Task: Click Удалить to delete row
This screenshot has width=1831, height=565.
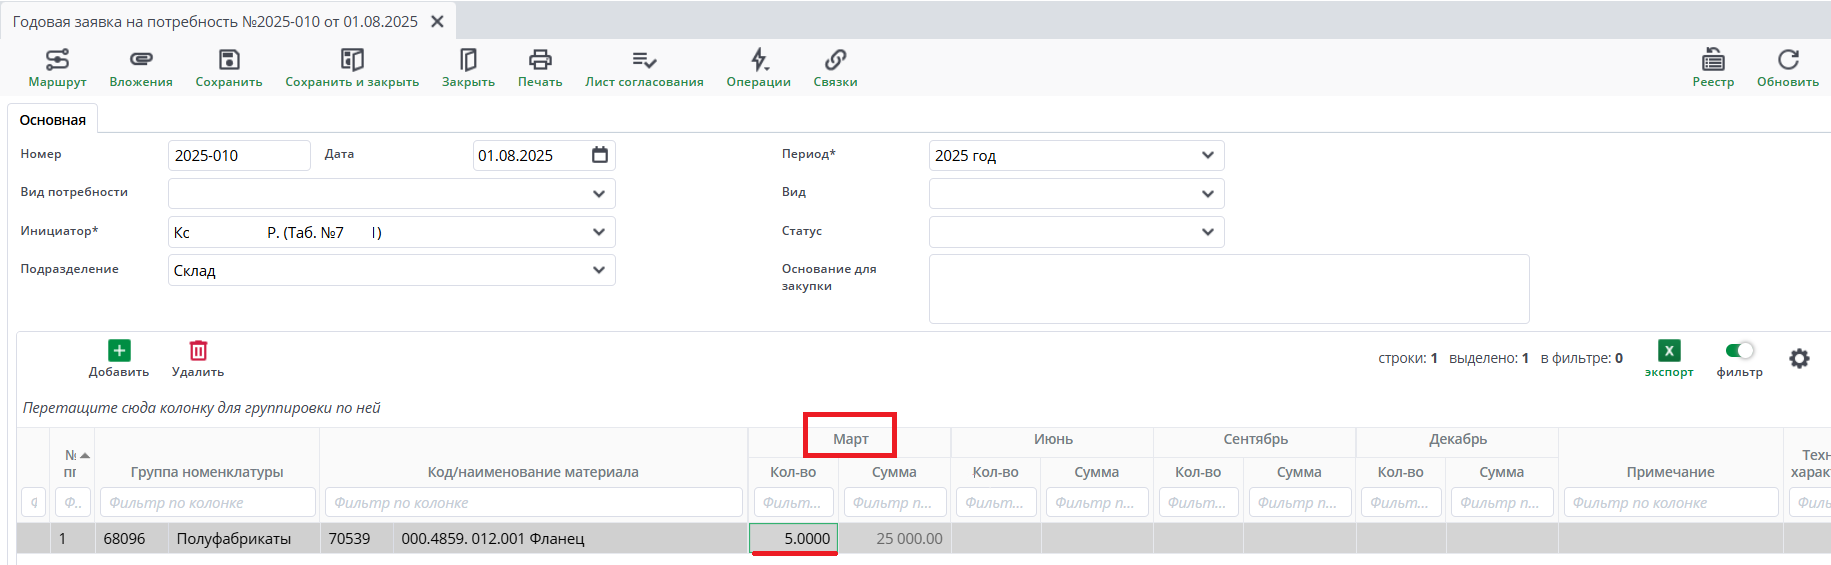Action: [x=198, y=358]
